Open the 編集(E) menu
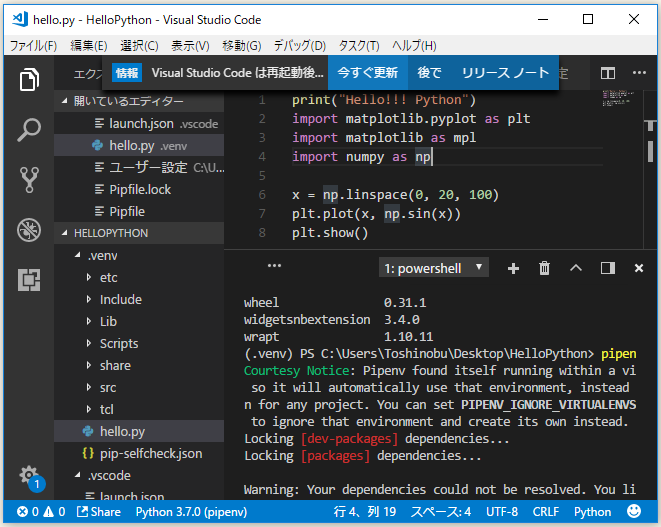This screenshot has height=527, width=661. [x=89, y=45]
